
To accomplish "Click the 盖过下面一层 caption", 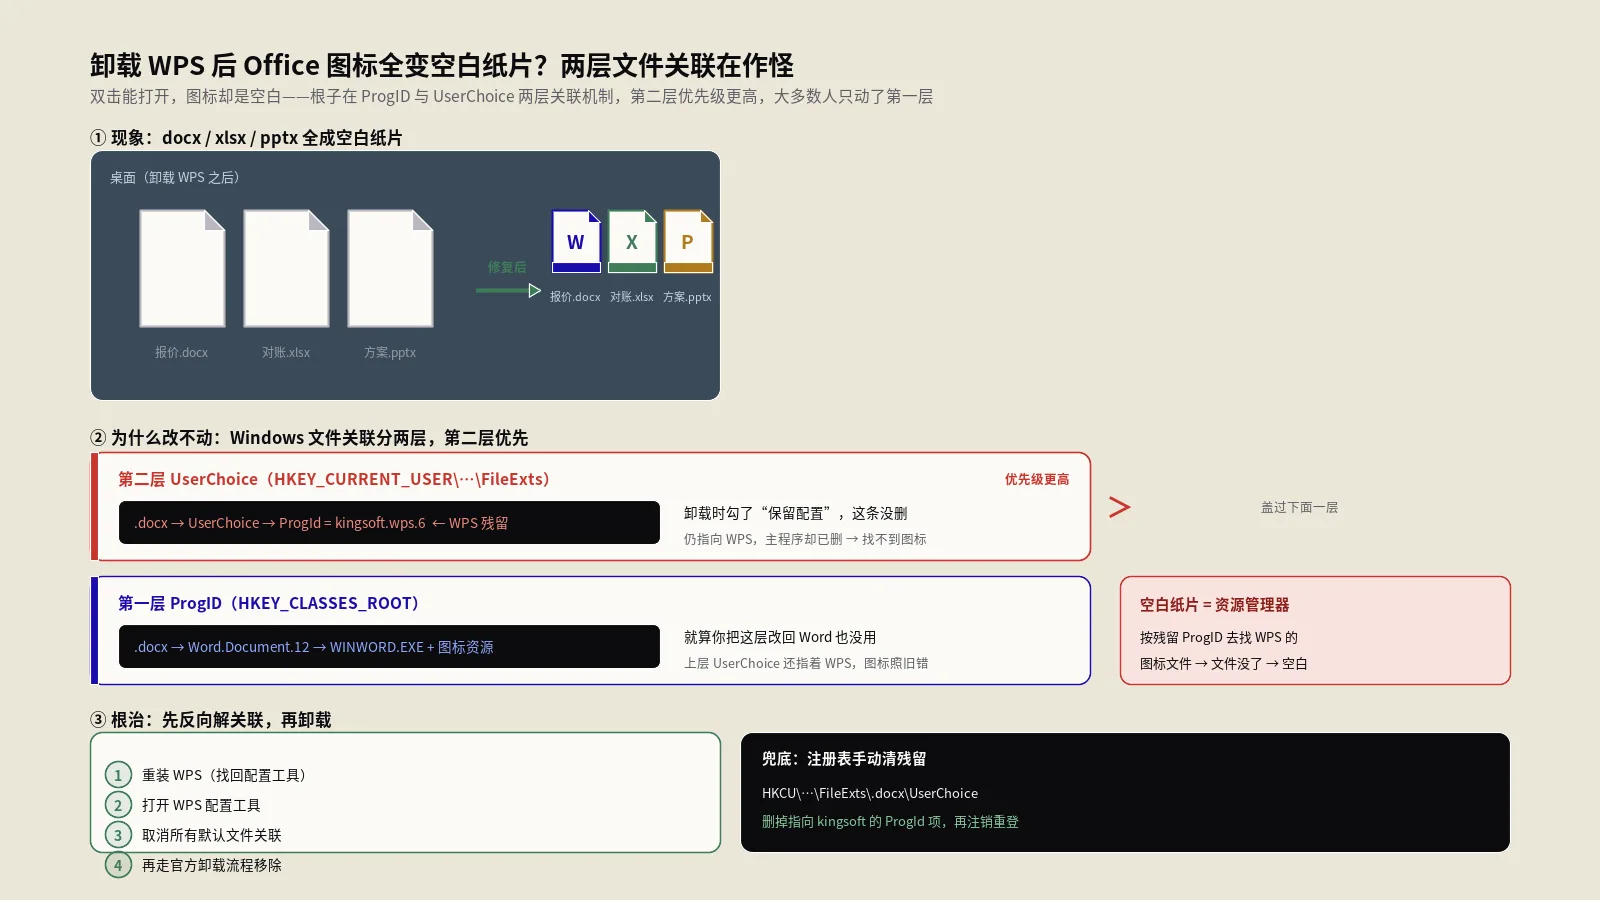I will click(x=1299, y=507).
